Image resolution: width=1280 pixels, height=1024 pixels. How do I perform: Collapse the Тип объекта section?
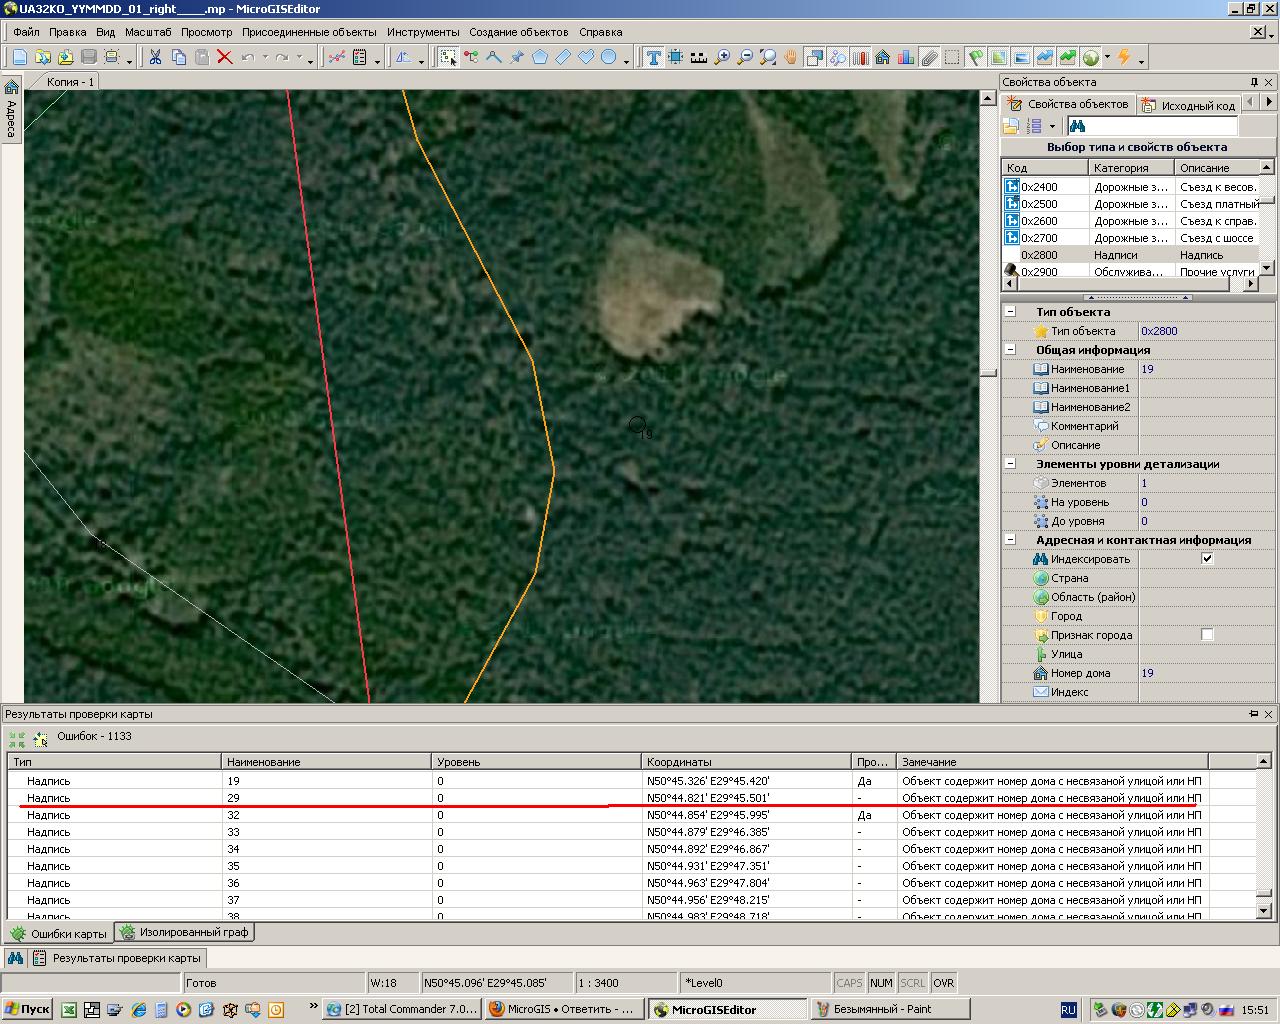click(x=1010, y=312)
